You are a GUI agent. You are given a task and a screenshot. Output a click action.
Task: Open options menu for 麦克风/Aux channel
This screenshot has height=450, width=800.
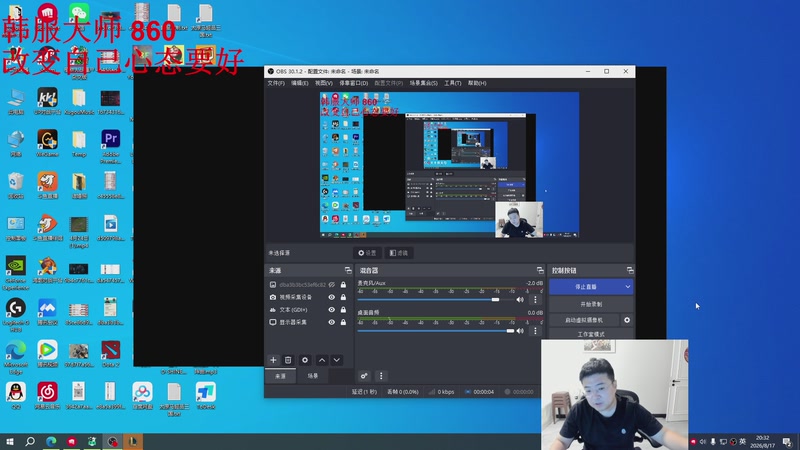pyautogui.click(x=535, y=299)
